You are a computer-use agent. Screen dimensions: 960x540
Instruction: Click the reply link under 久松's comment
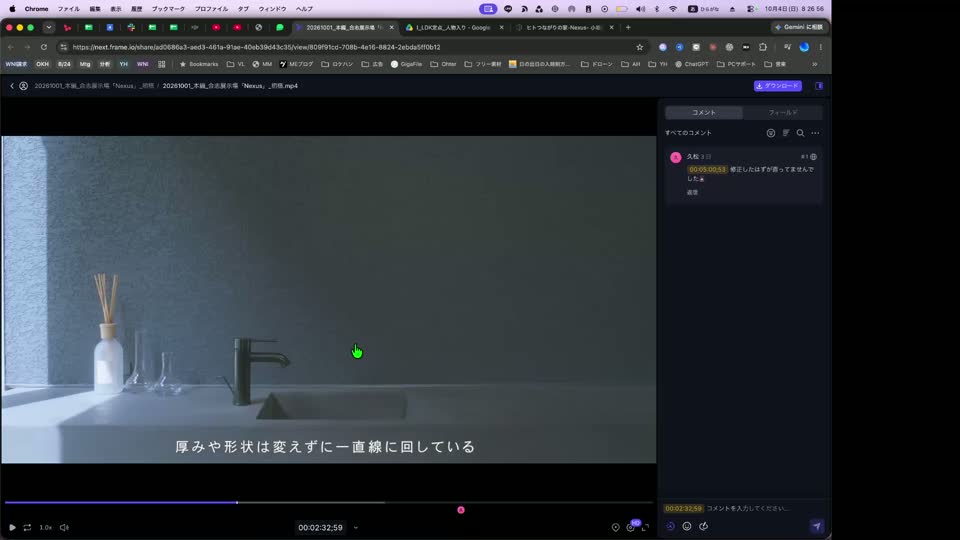coord(692,192)
